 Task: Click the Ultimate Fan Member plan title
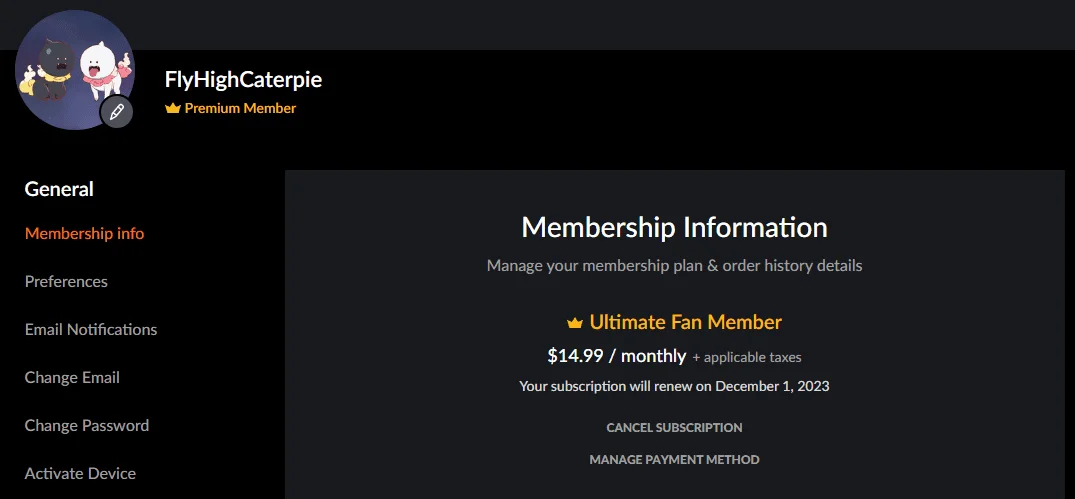click(x=686, y=322)
